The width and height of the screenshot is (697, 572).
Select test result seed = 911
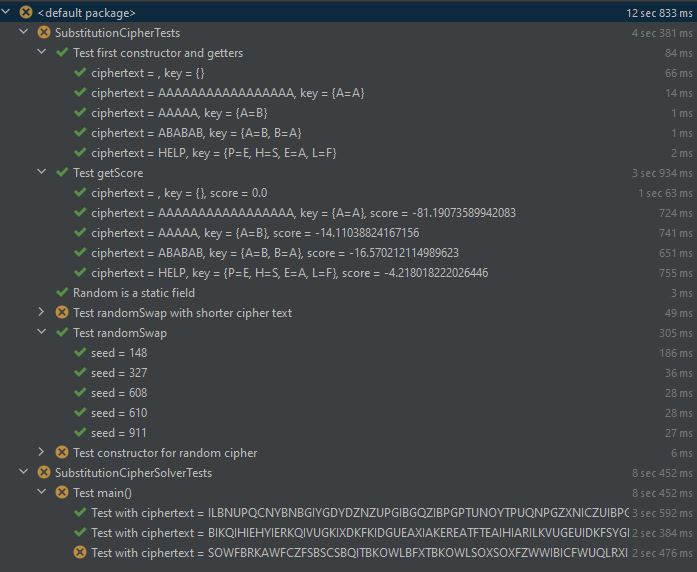coord(117,432)
